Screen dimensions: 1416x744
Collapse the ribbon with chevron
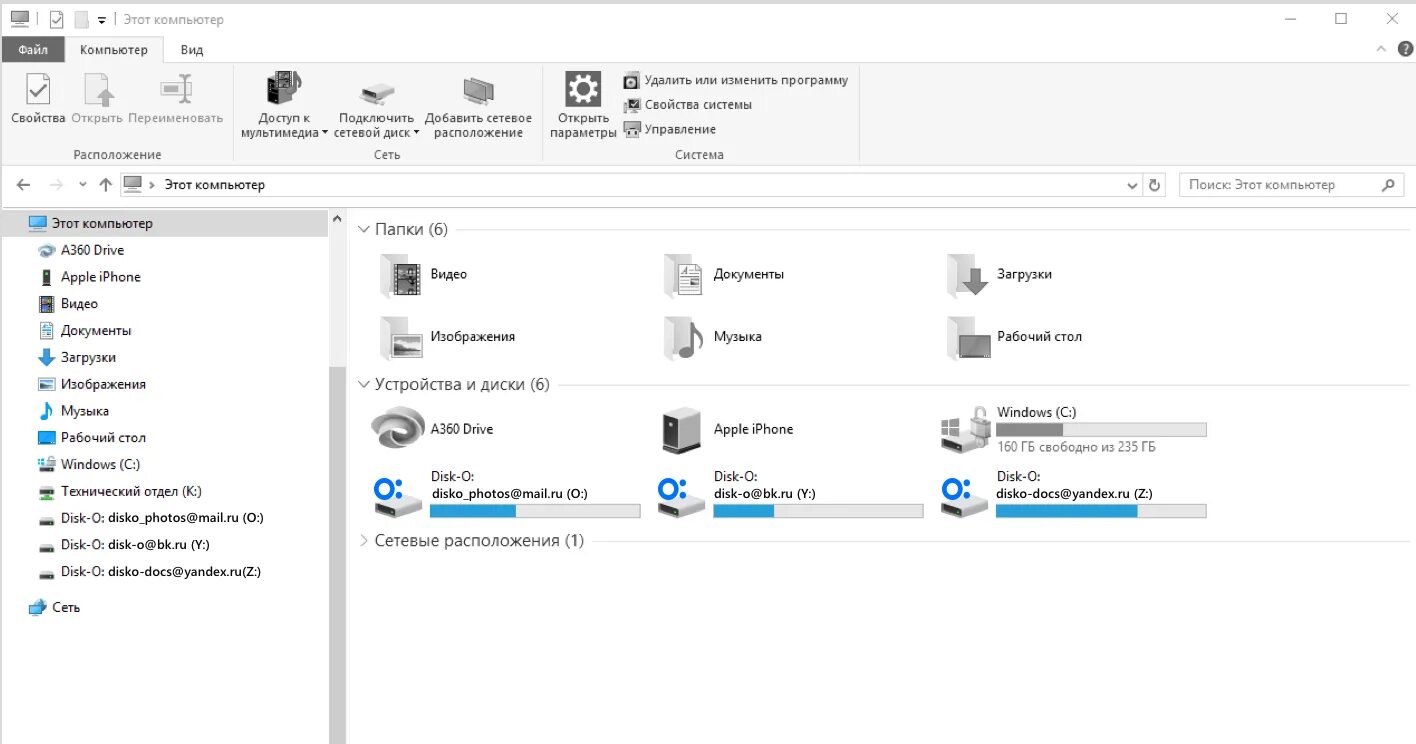(1380, 49)
